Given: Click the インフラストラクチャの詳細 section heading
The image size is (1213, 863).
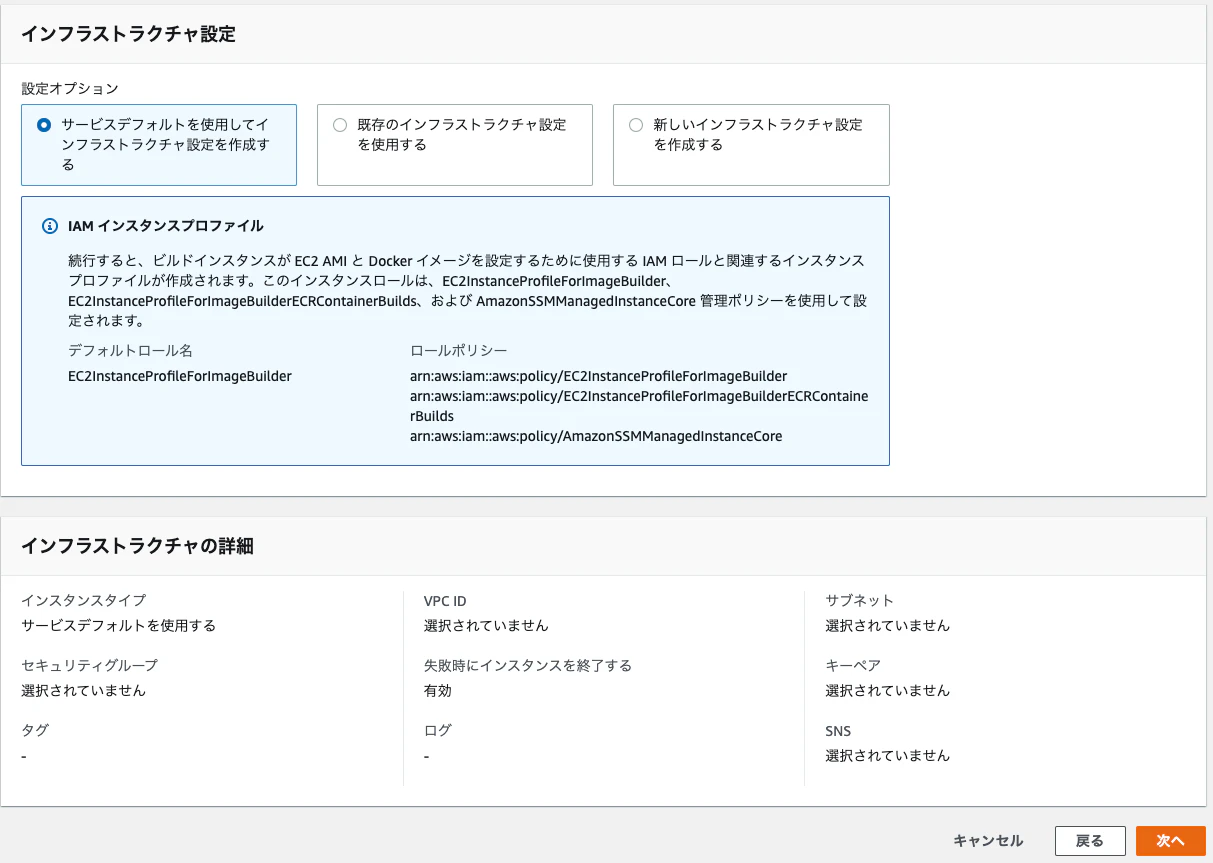Looking at the screenshot, I should tap(138, 546).
